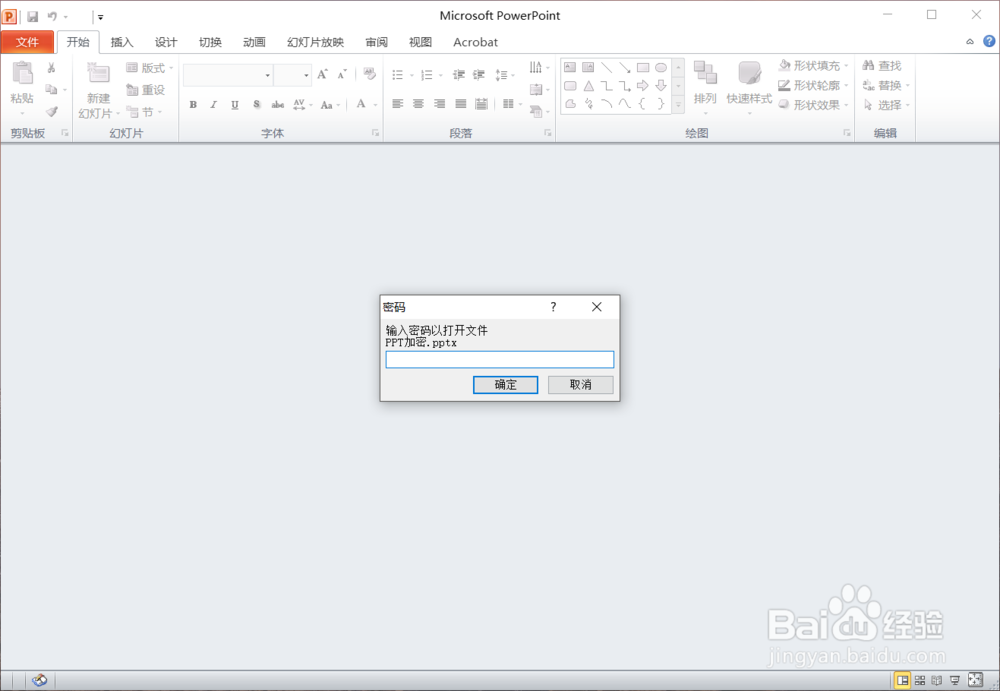This screenshot has height=691, width=1000.
Task: Switch to Slide Sorter view icon
Action: click(920, 680)
